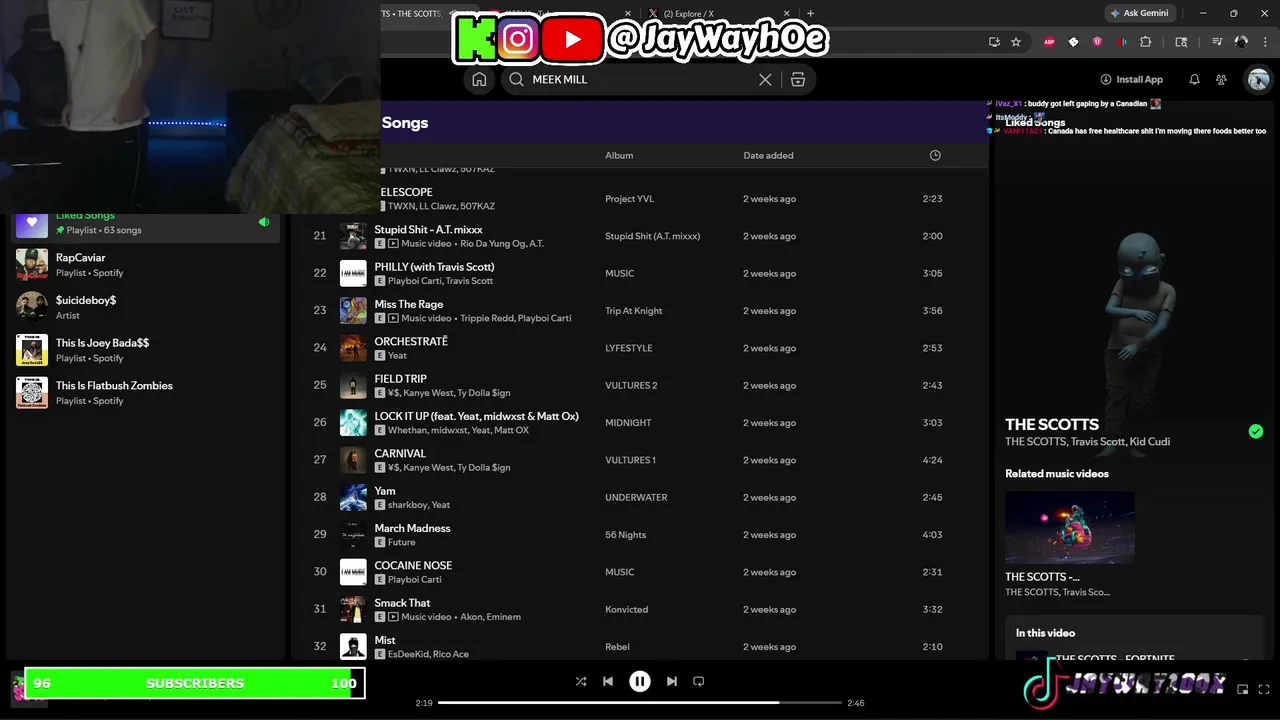Image resolution: width=1280 pixels, height=720 pixels.
Task: Play the song PHILLY (with Travis Scott)
Action: [x=434, y=267]
